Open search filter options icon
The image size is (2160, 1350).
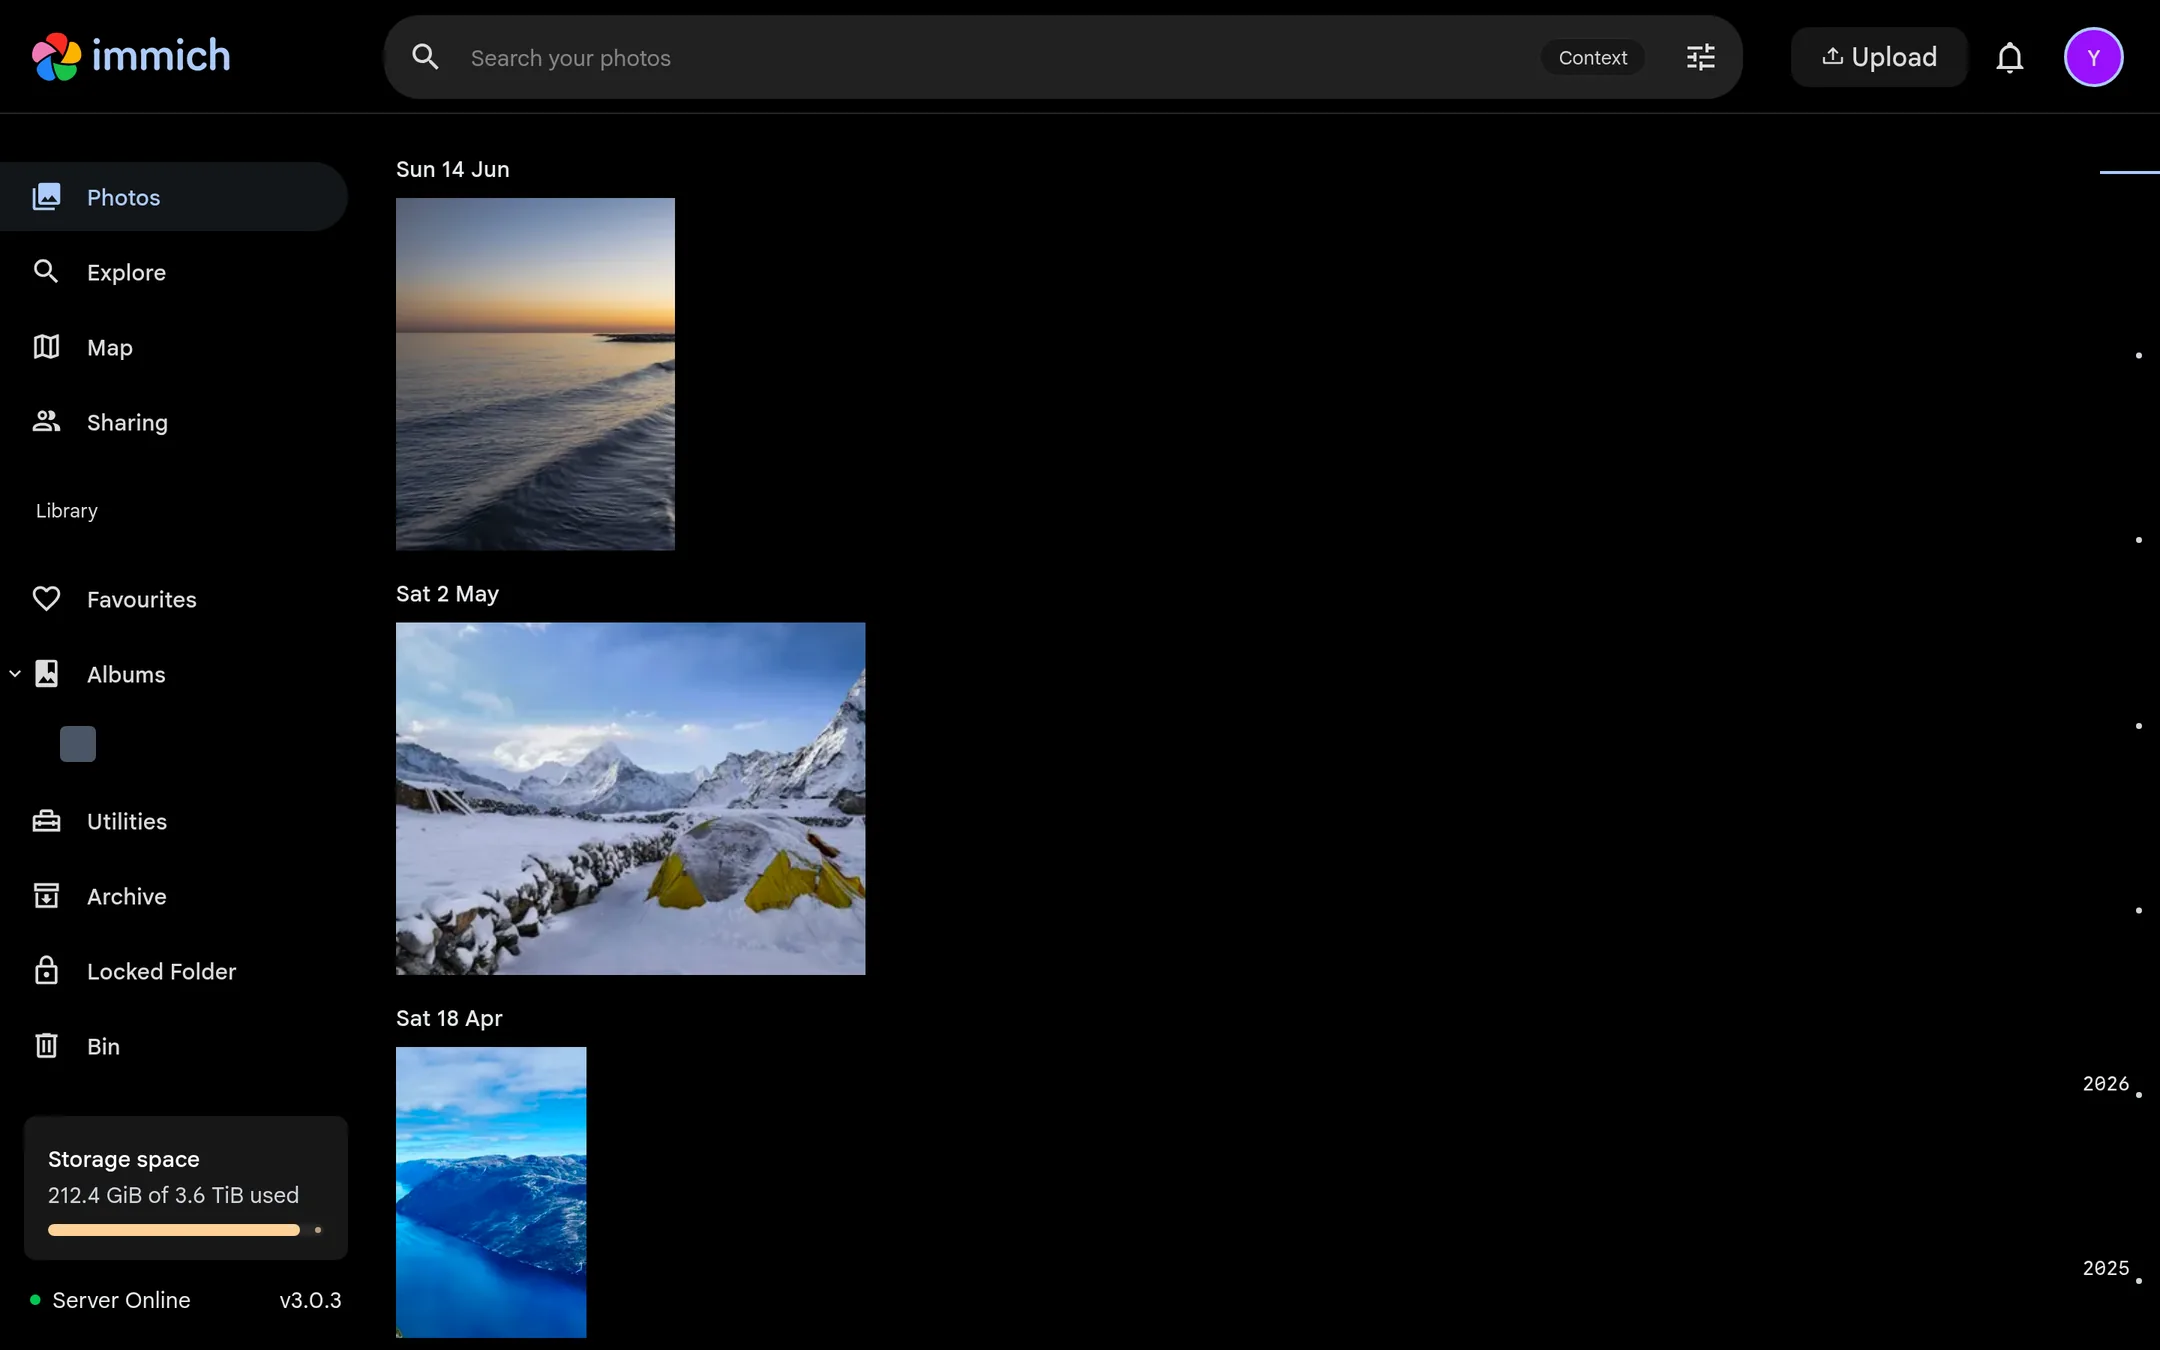coord(1700,57)
